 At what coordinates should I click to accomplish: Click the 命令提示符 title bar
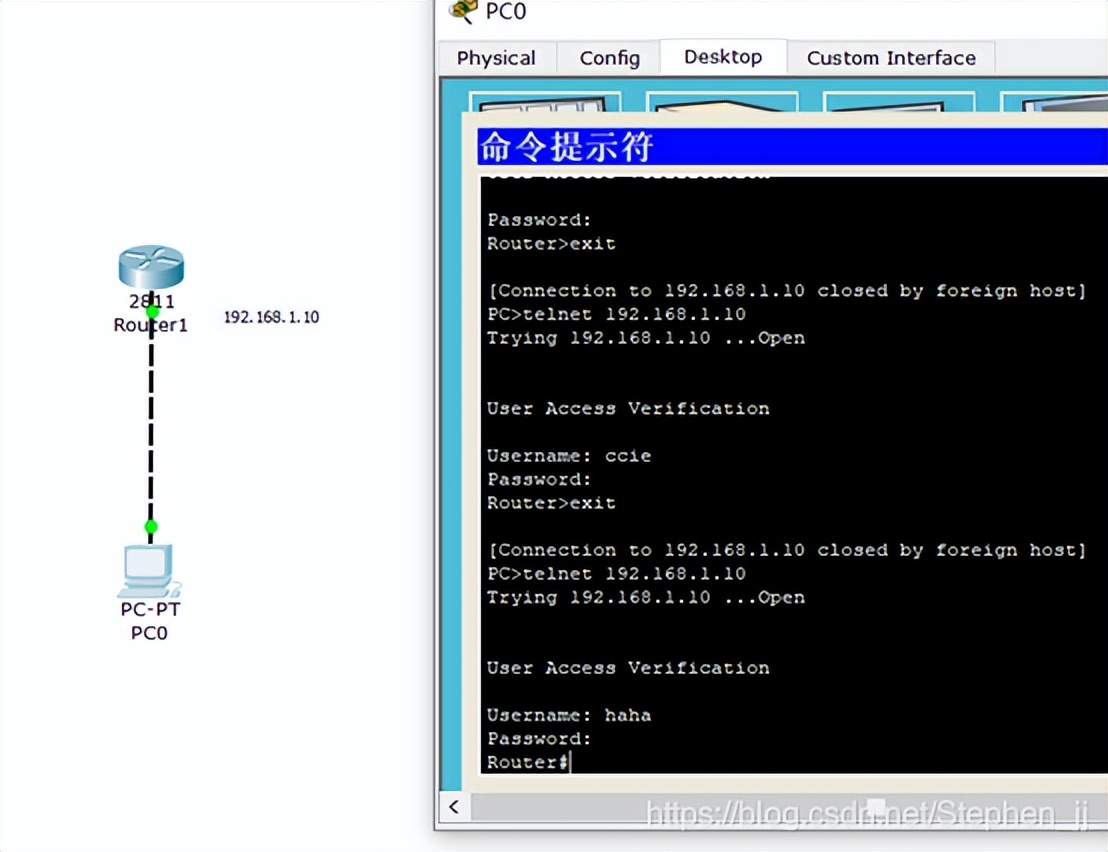tap(792, 146)
